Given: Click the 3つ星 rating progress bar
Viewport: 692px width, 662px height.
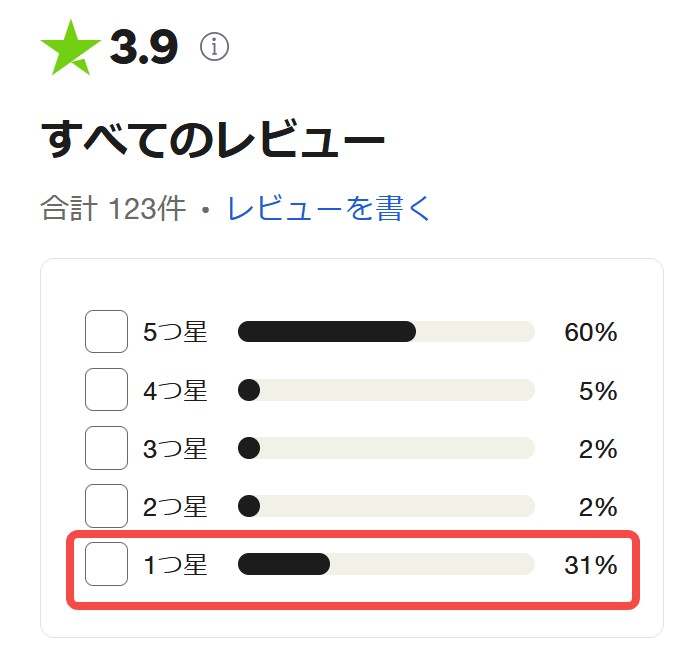Looking at the screenshot, I should (386, 448).
